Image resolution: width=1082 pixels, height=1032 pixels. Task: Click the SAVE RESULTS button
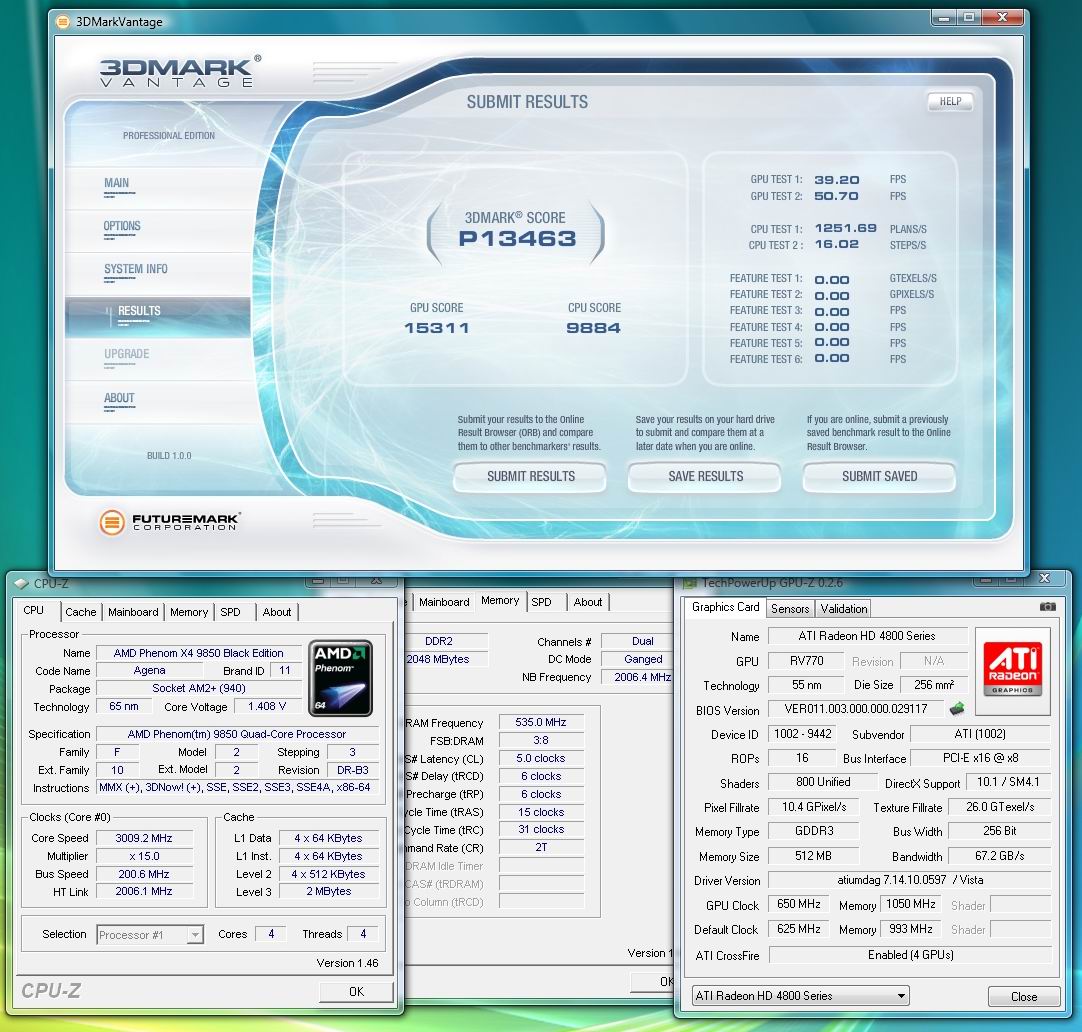[705, 477]
